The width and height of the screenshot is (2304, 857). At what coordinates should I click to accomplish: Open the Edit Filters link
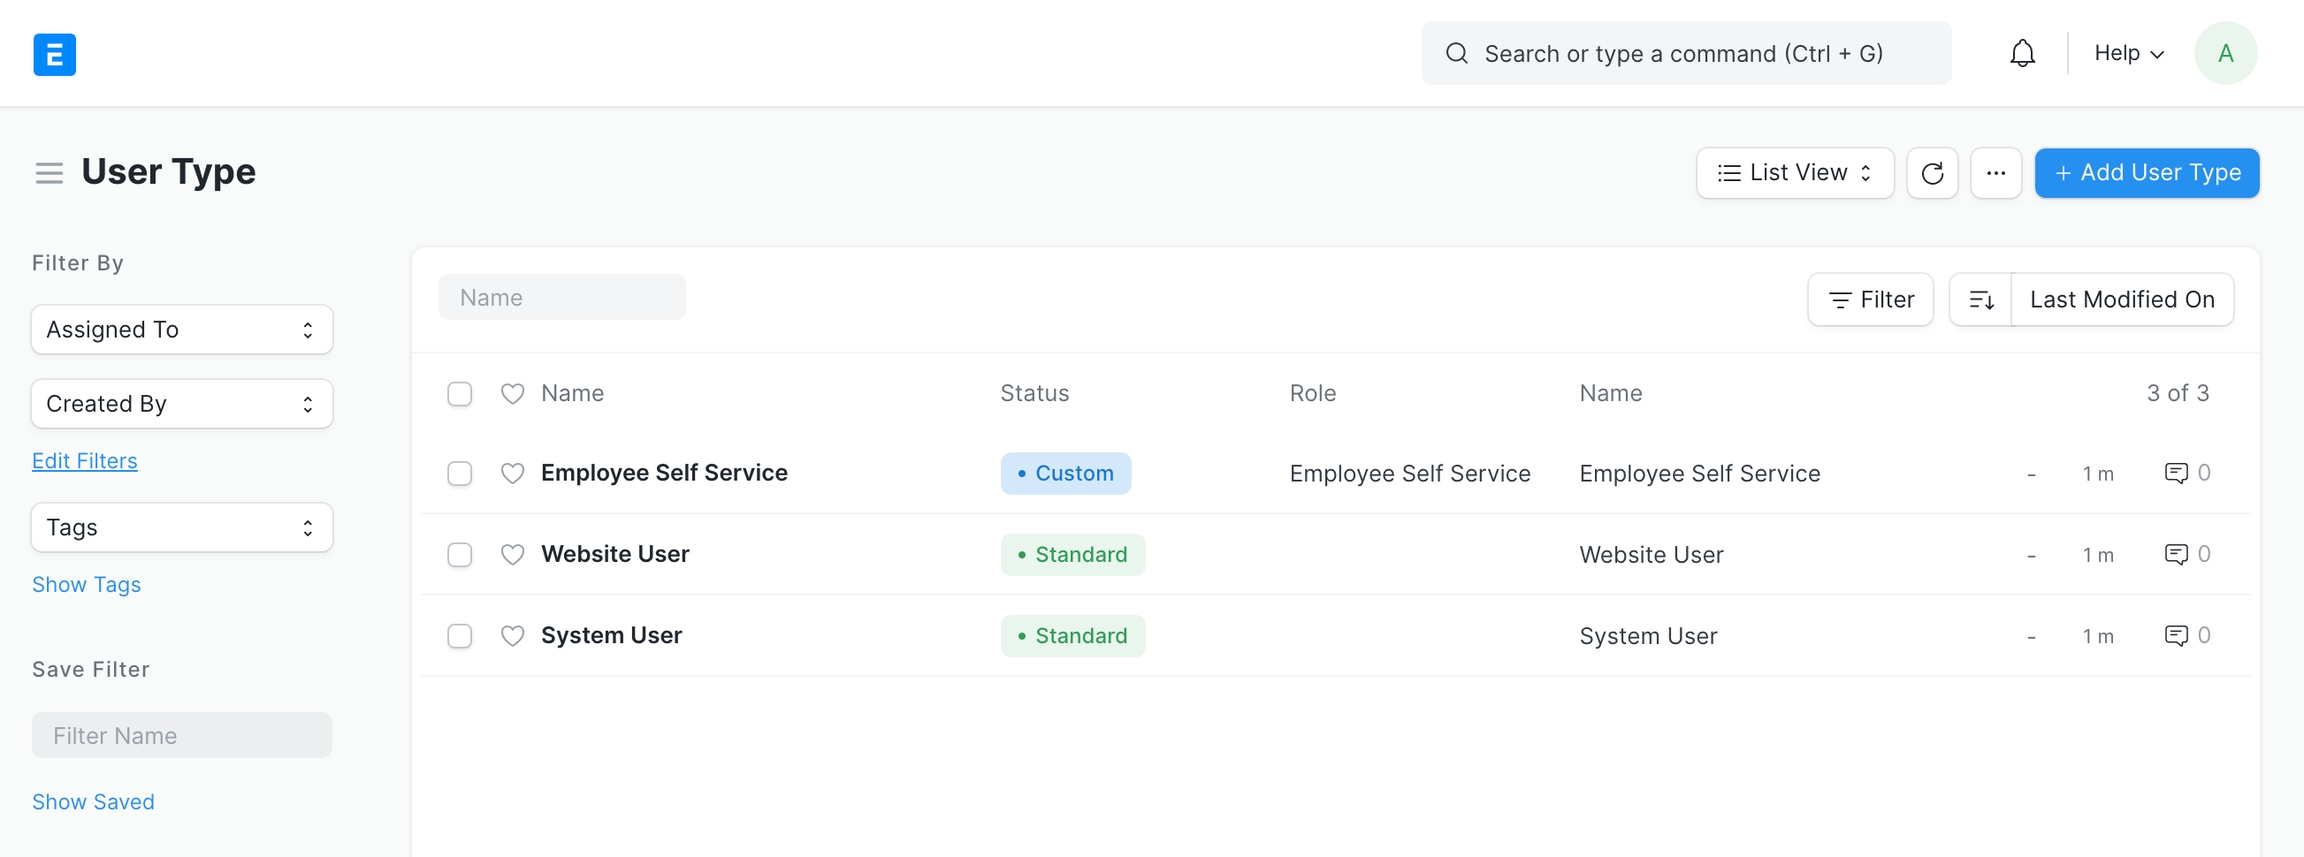coord(85,461)
